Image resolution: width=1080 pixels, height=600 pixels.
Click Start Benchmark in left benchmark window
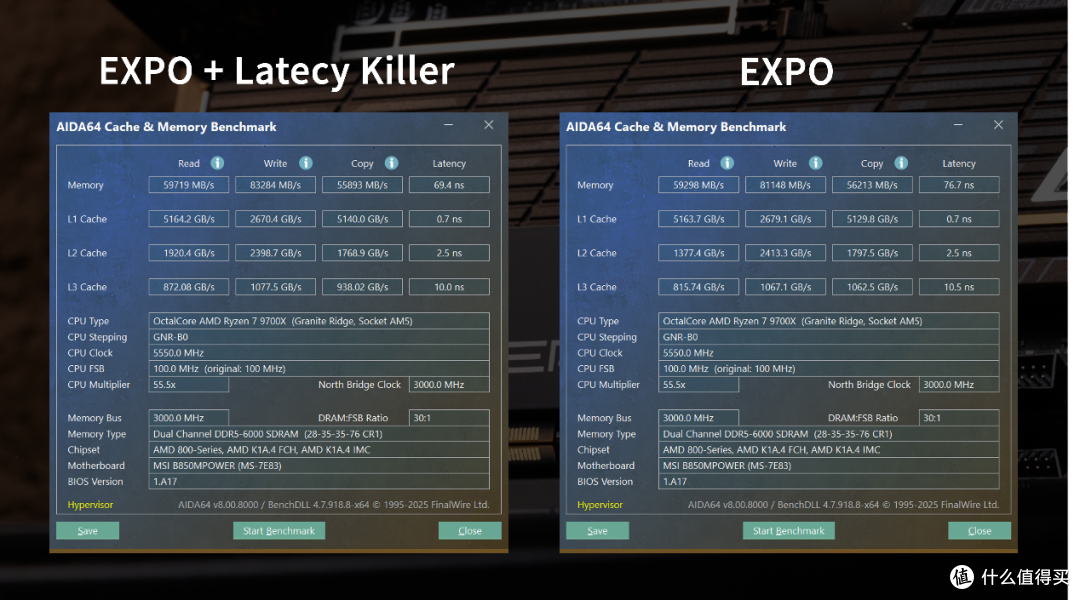[x=279, y=530]
